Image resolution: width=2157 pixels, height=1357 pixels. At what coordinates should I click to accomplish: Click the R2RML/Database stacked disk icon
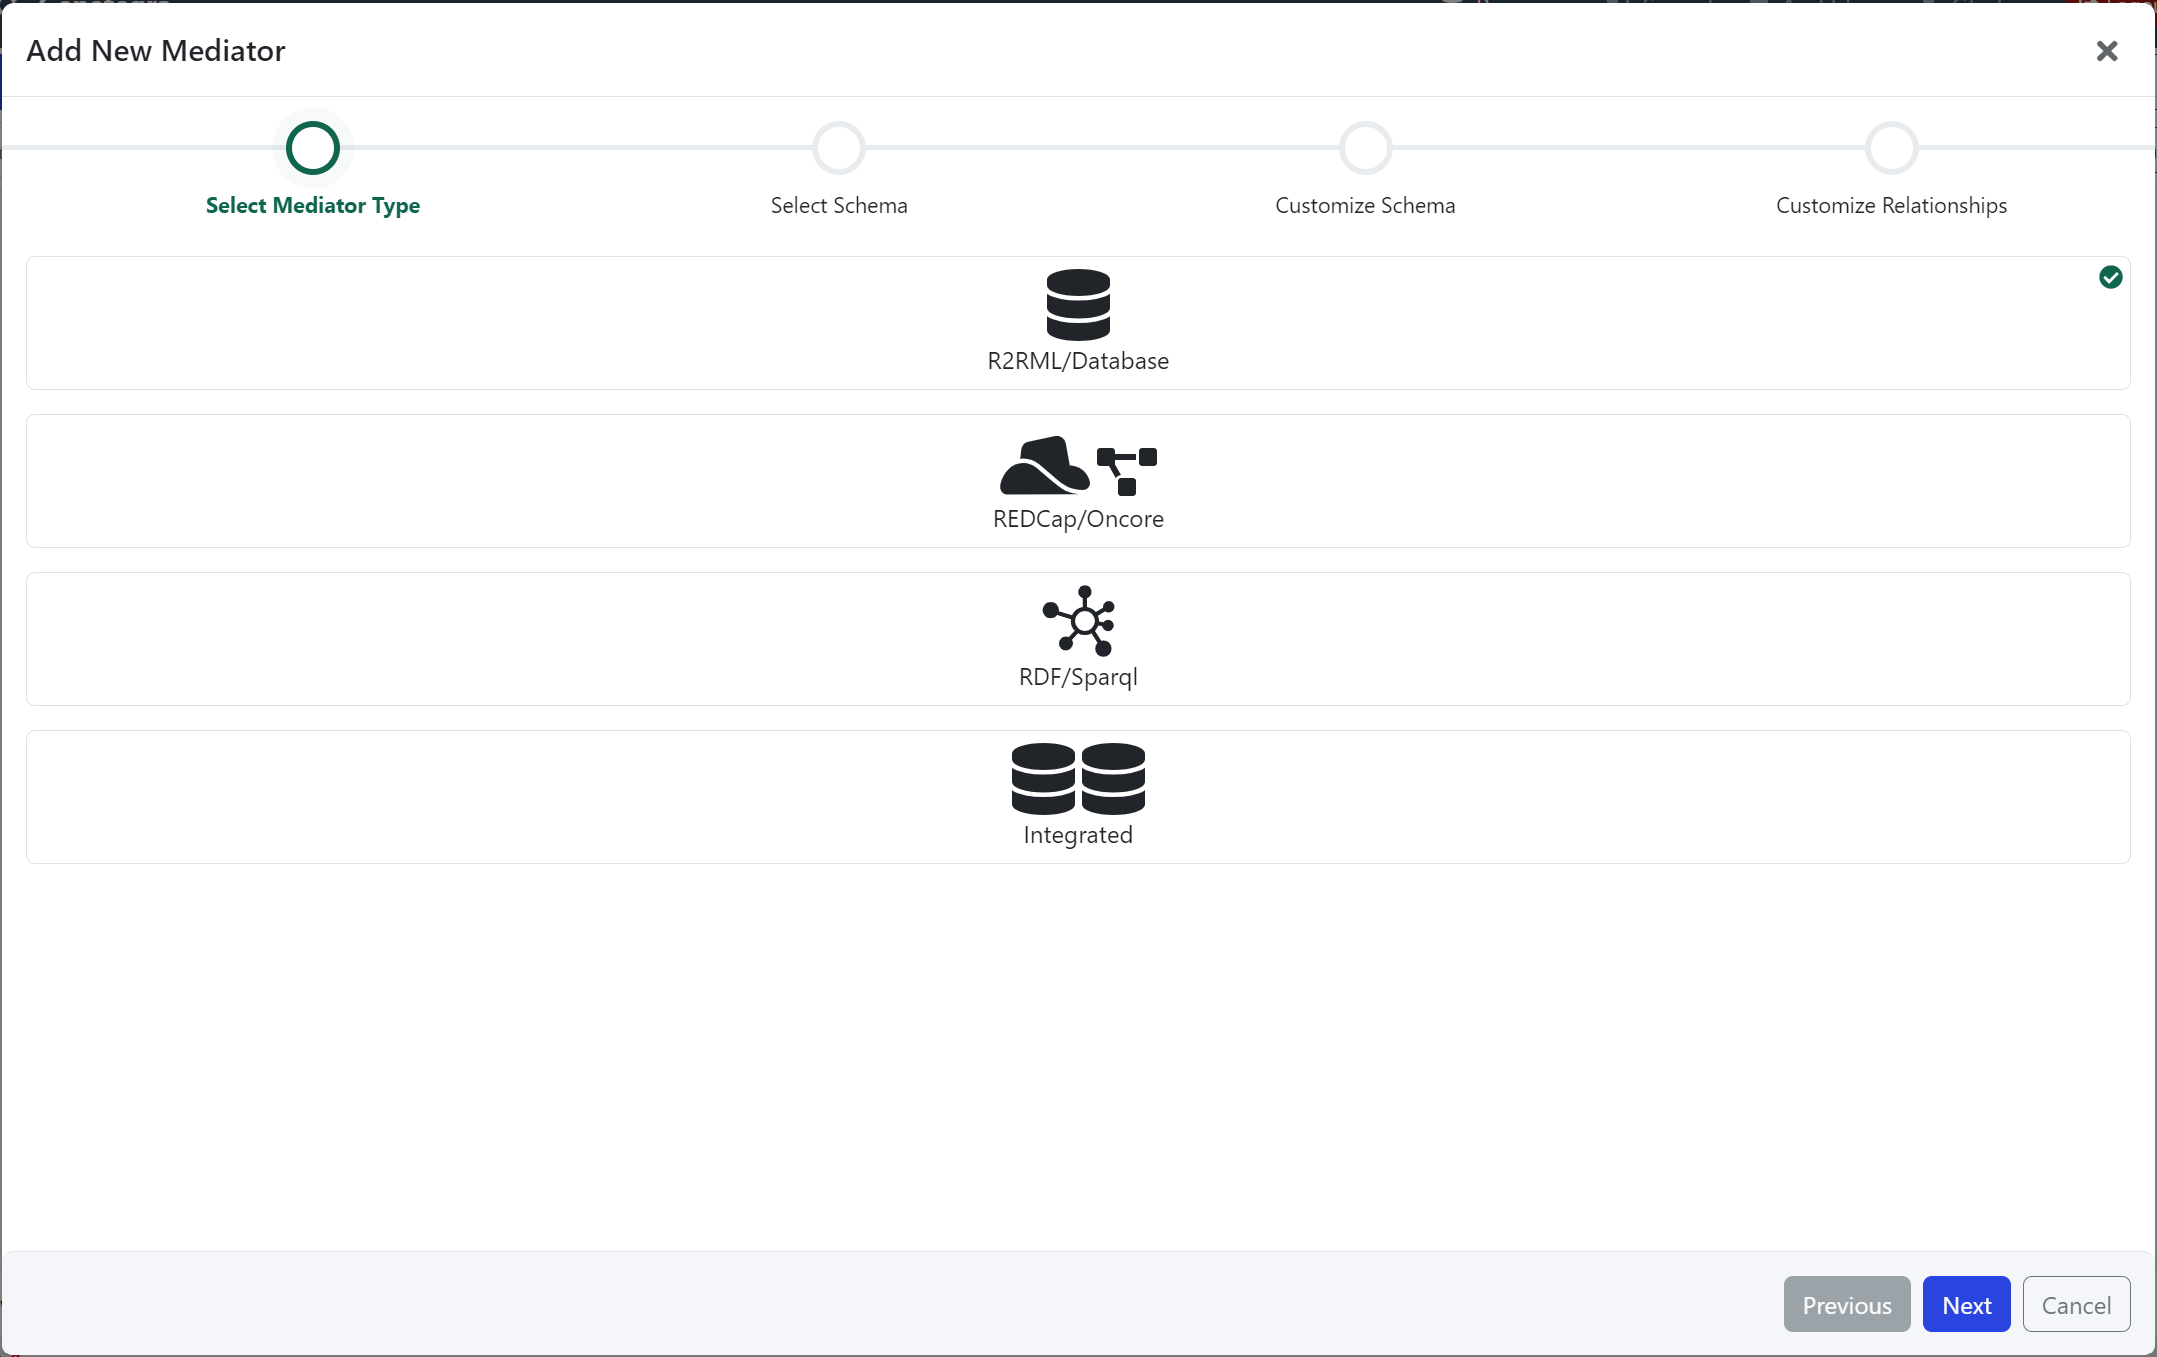tap(1078, 304)
